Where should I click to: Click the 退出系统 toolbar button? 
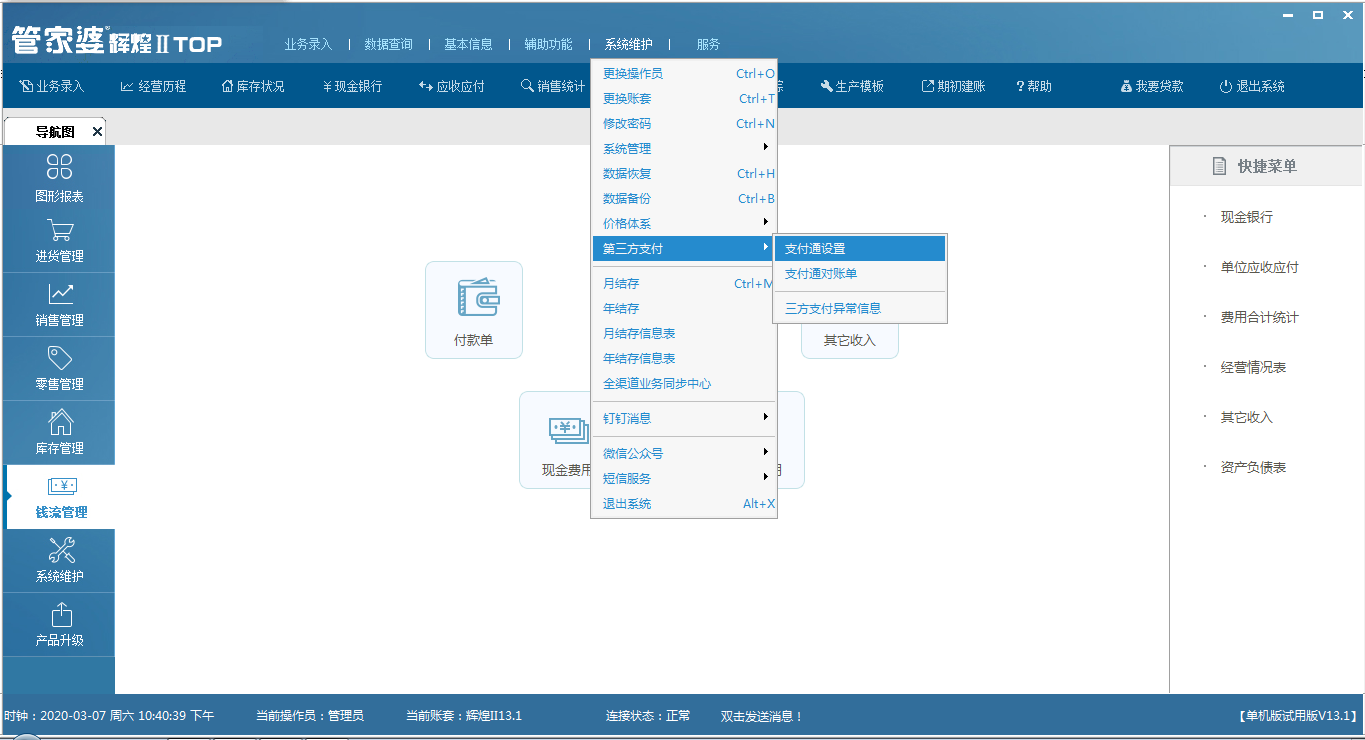tap(1252, 86)
